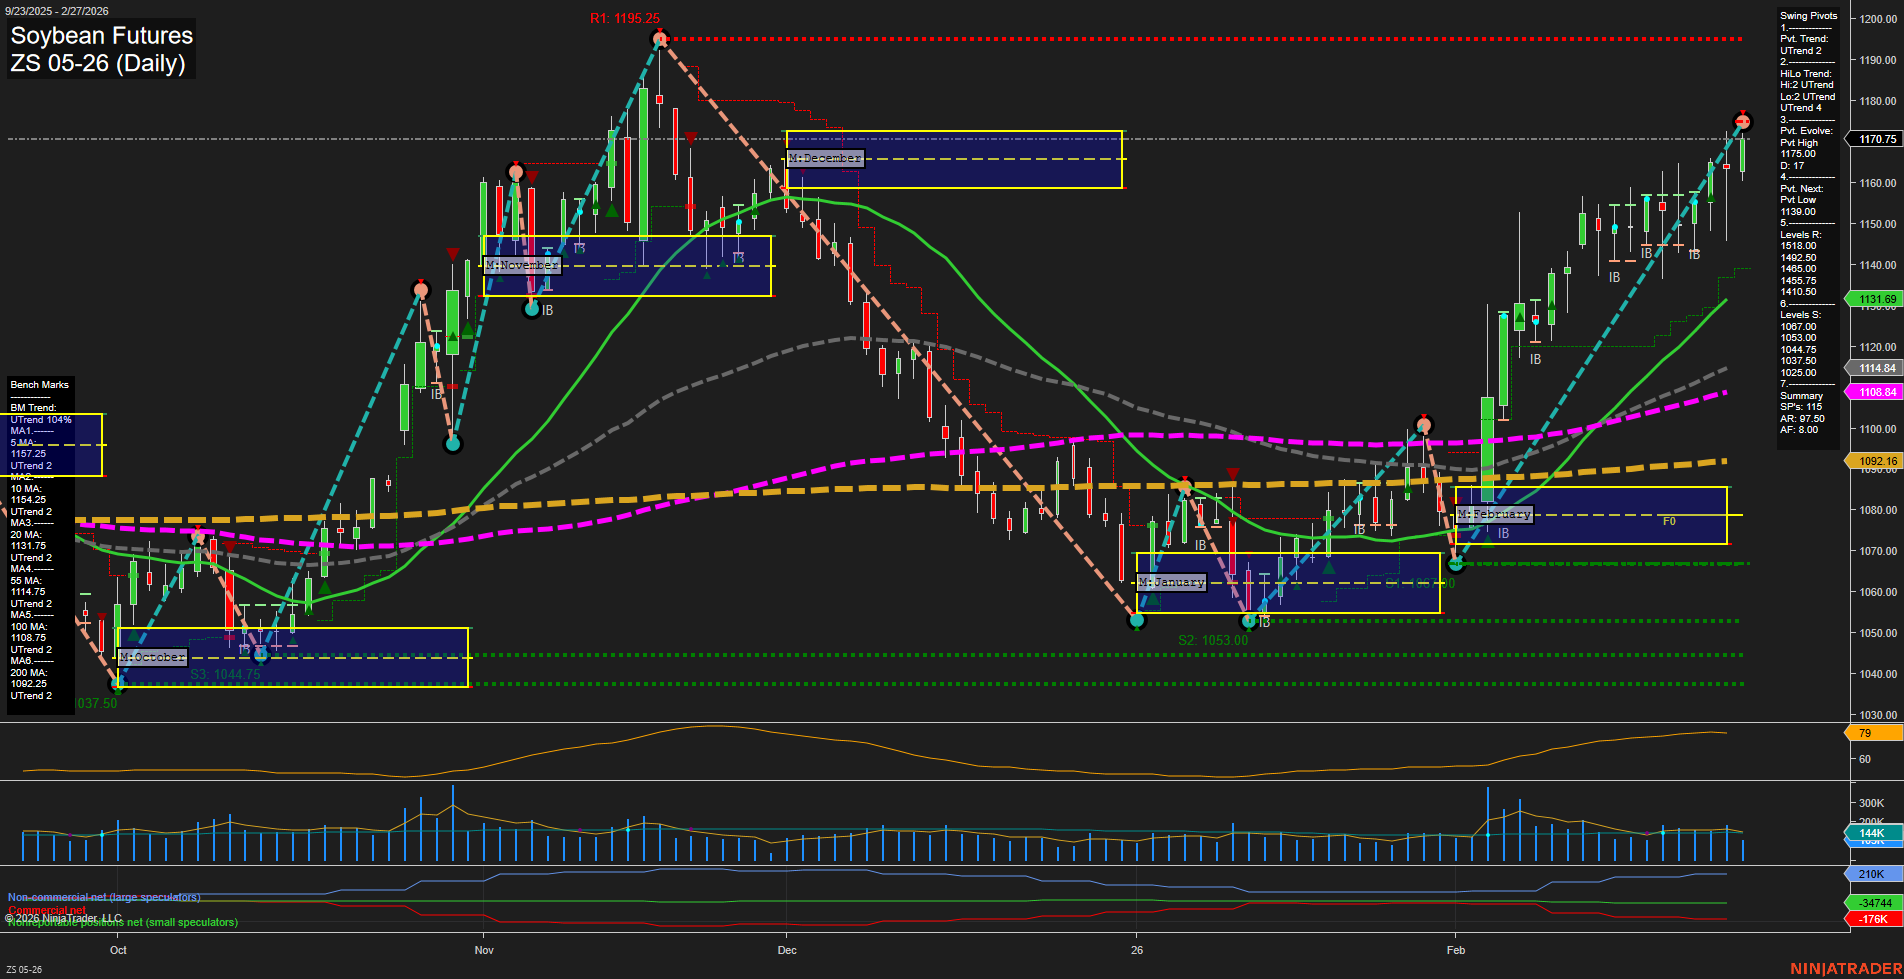
Task: Toggle Nonreportable positions net (small speculators) visibility
Action: 120,922
